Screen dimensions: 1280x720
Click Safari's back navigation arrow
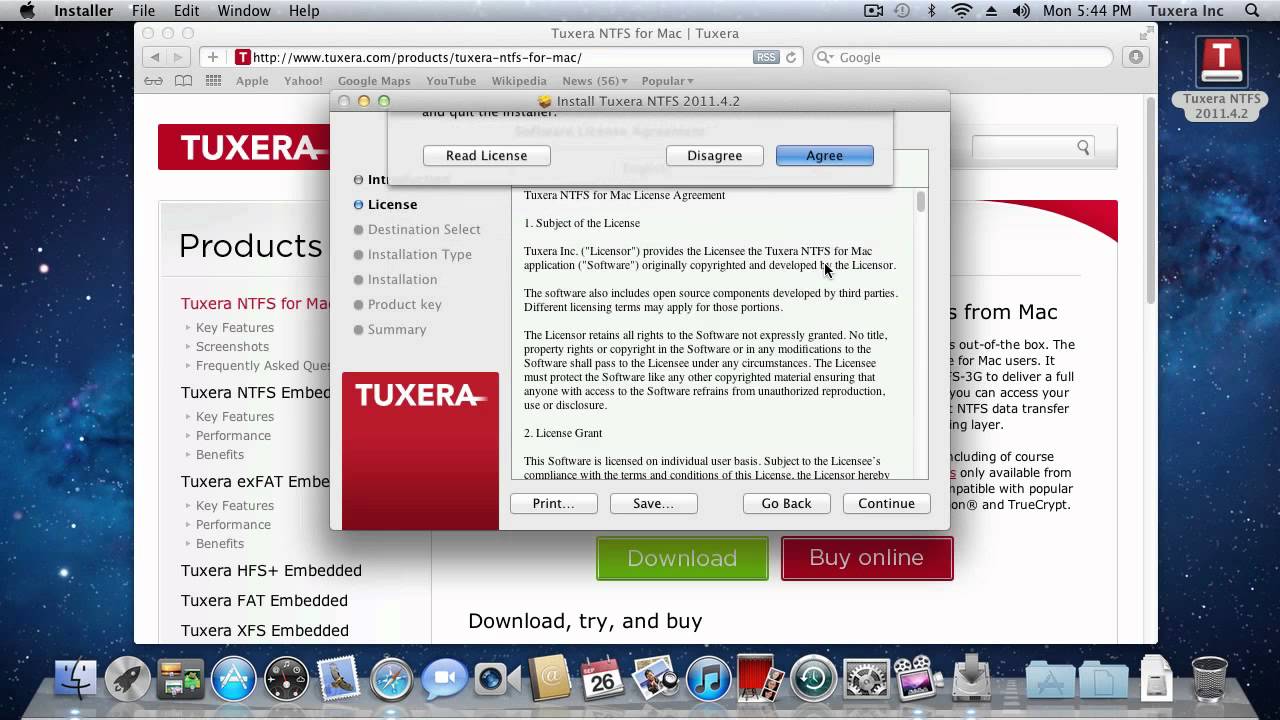tap(154, 57)
